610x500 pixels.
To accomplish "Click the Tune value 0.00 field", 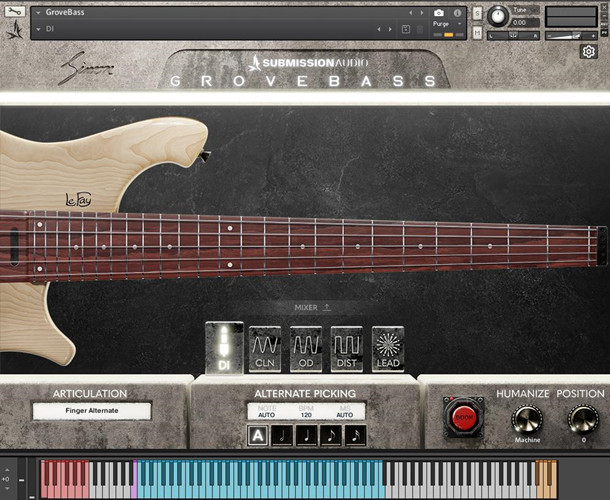I will click(x=525, y=23).
